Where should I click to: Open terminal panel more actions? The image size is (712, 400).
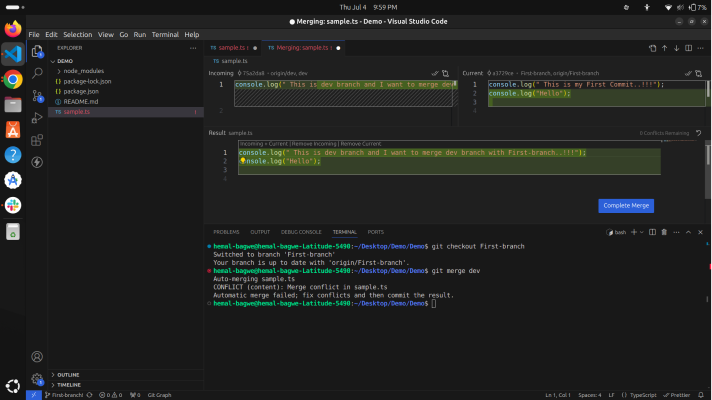[x=677, y=232]
